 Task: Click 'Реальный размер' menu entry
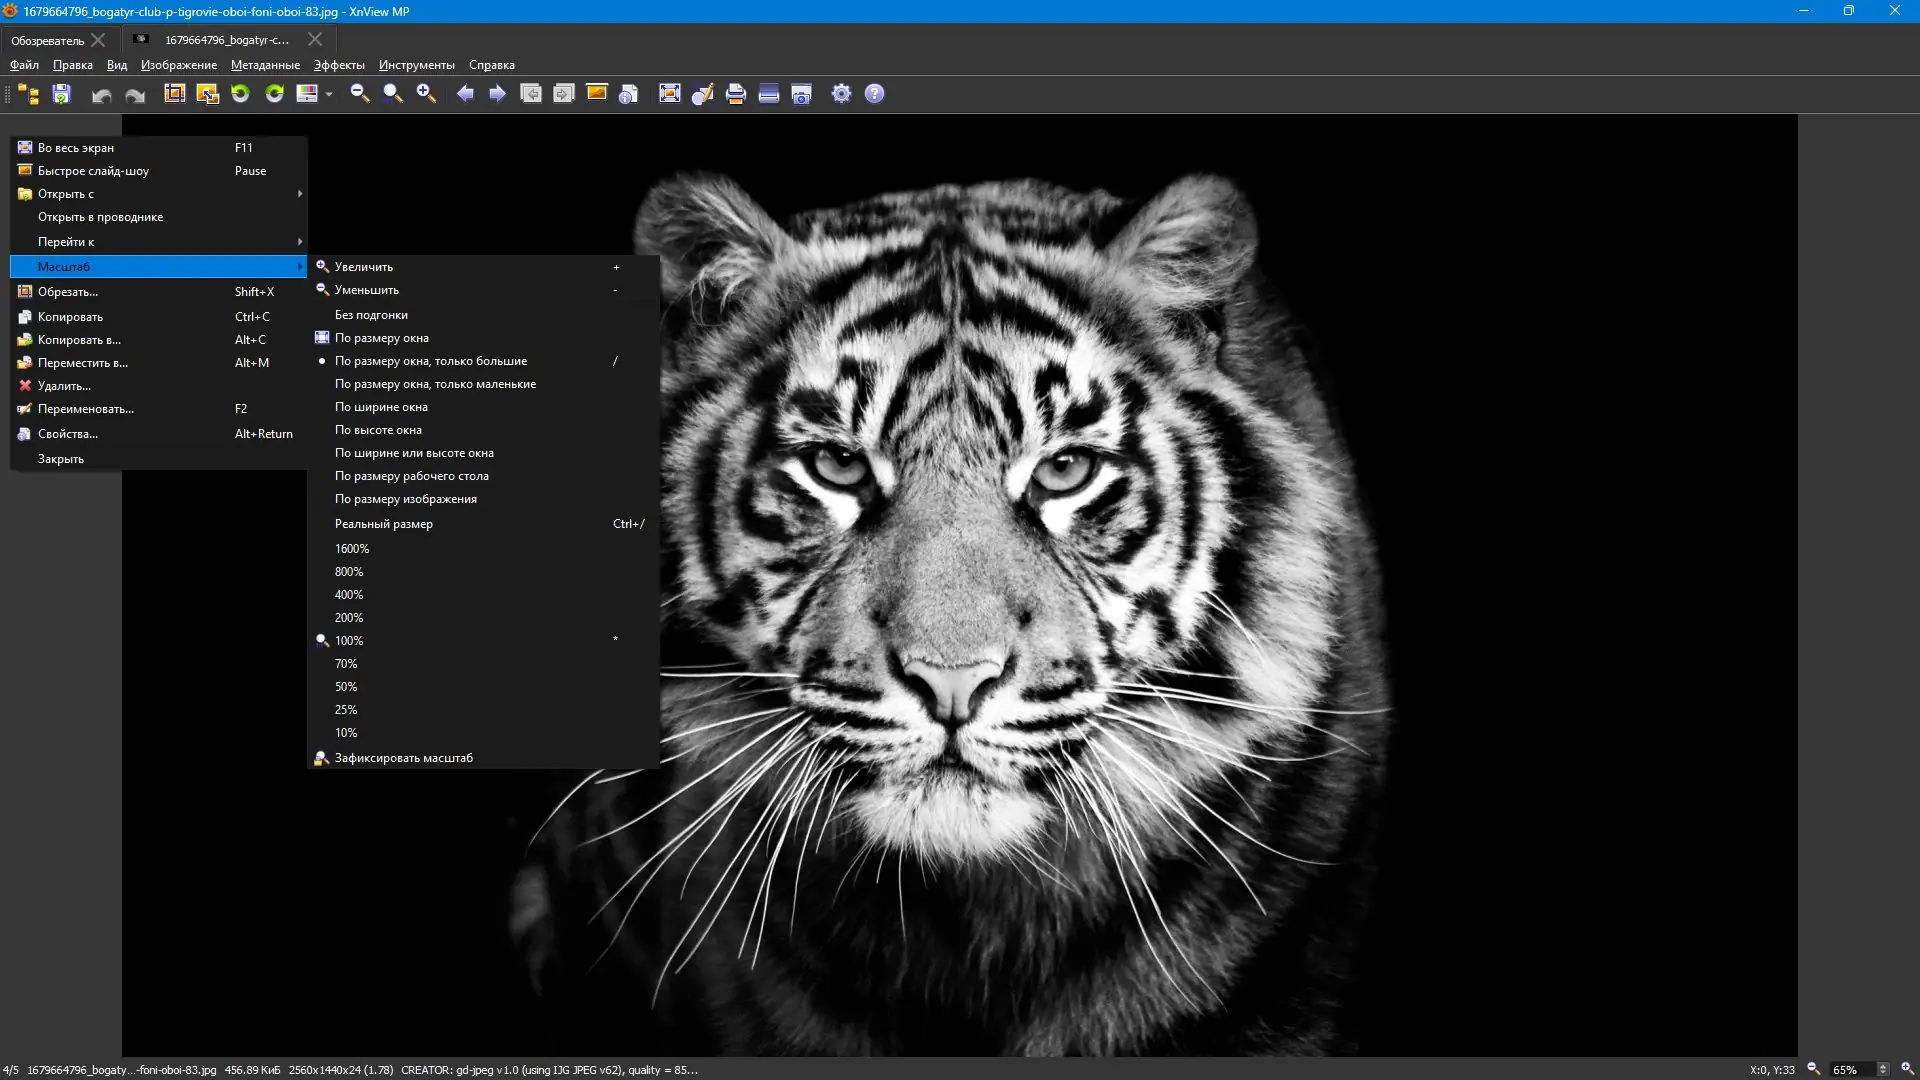383,524
